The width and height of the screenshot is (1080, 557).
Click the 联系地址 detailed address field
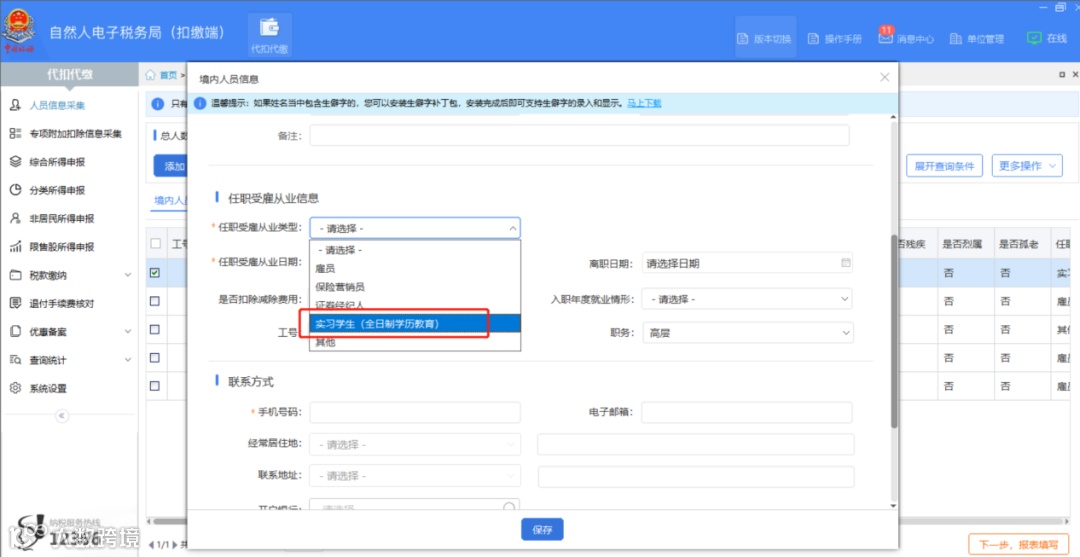click(x=696, y=476)
